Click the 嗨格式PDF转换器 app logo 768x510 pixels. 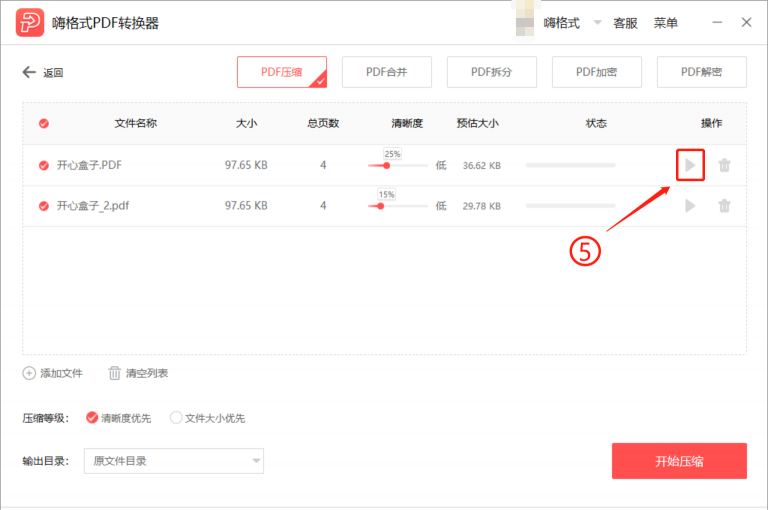click(x=30, y=23)
